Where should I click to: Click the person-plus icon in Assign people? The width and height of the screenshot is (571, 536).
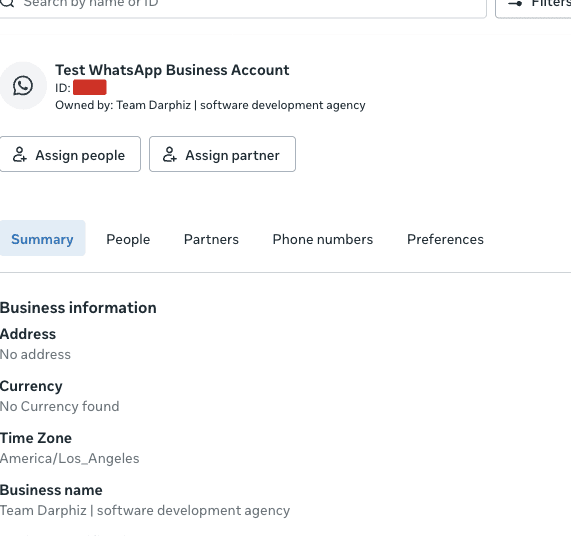coord(19,154)
